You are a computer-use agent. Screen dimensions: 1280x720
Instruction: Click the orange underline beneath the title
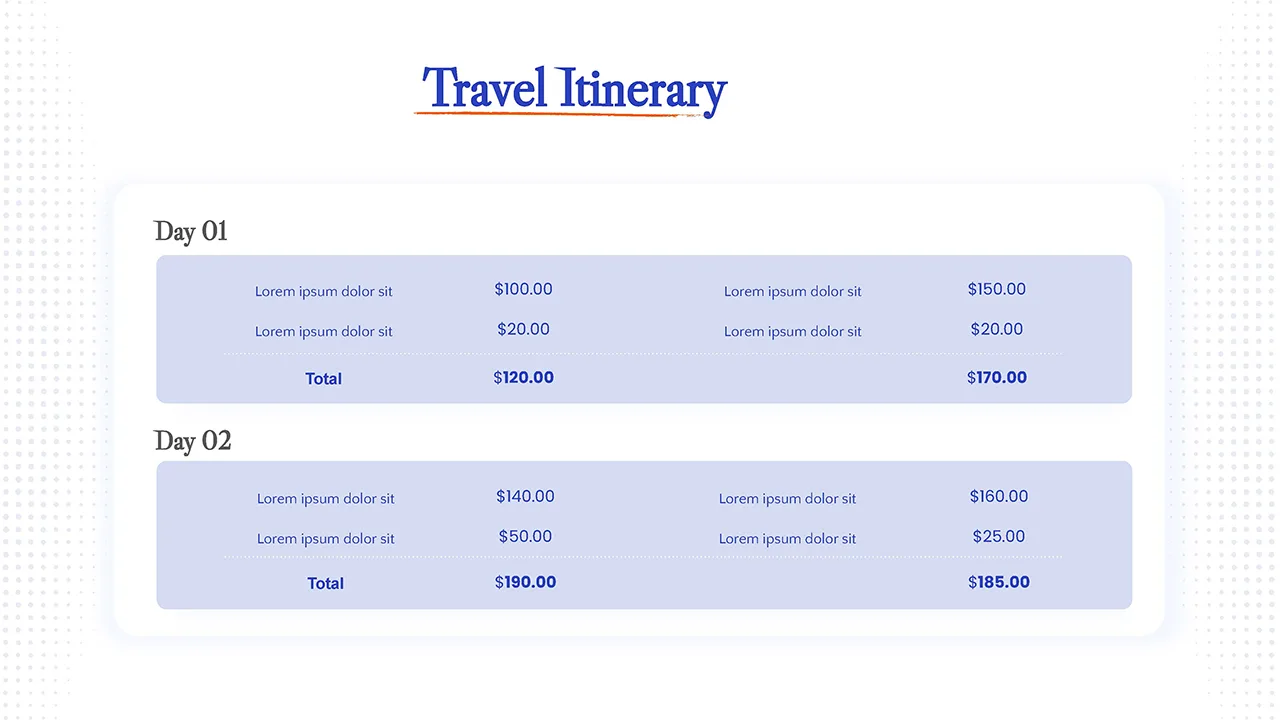pyautogui.click(x=560, y=114)
